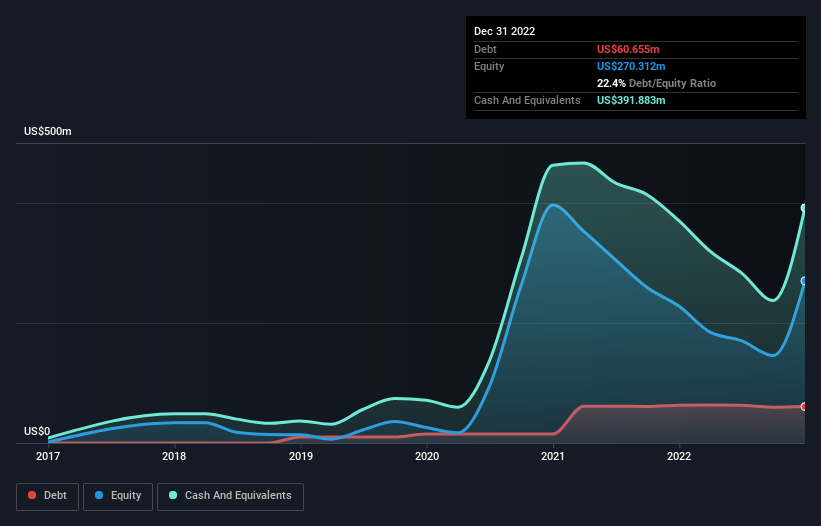Toggle the Debt series legend button

48,496
